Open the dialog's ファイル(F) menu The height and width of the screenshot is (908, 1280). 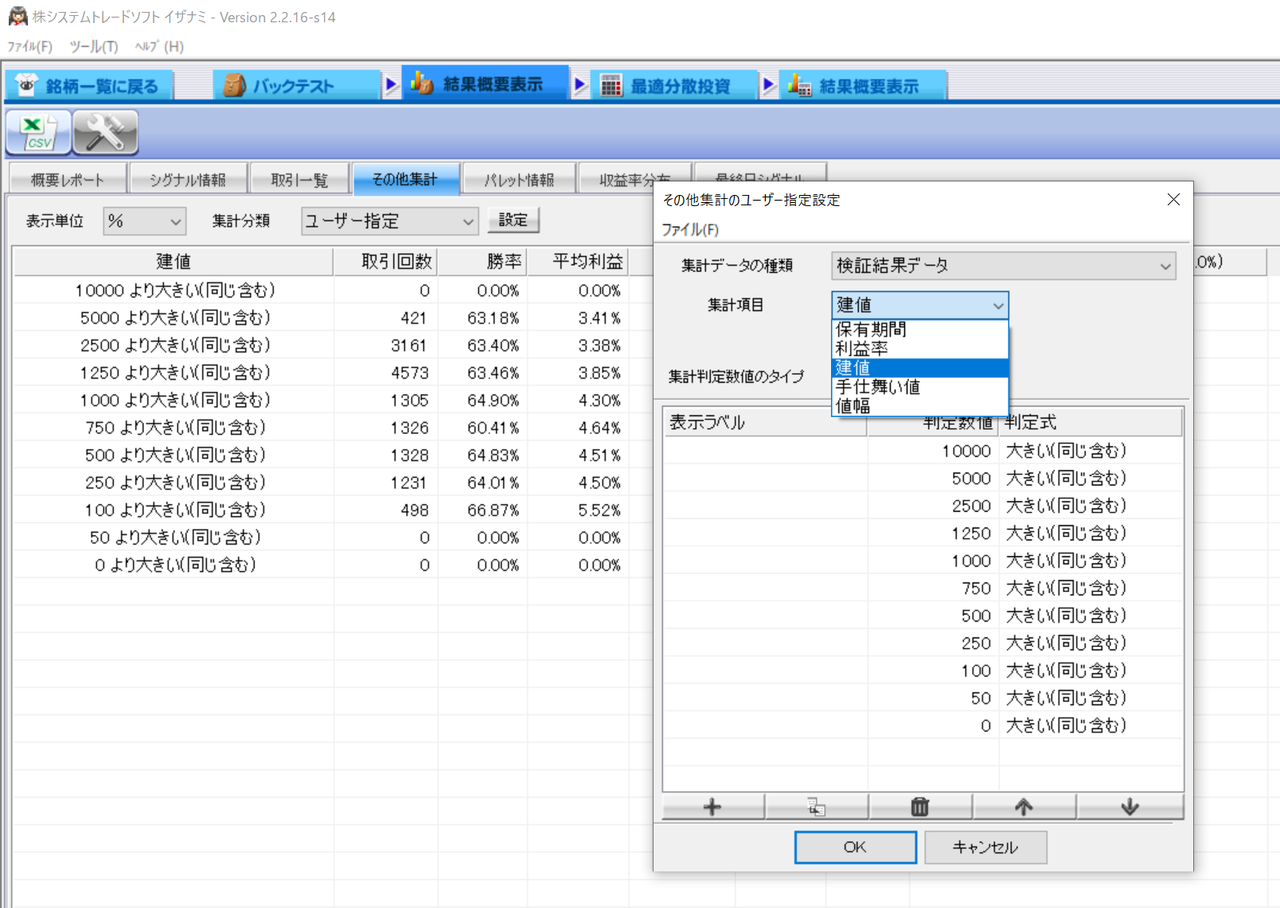[x=690, y=229]
